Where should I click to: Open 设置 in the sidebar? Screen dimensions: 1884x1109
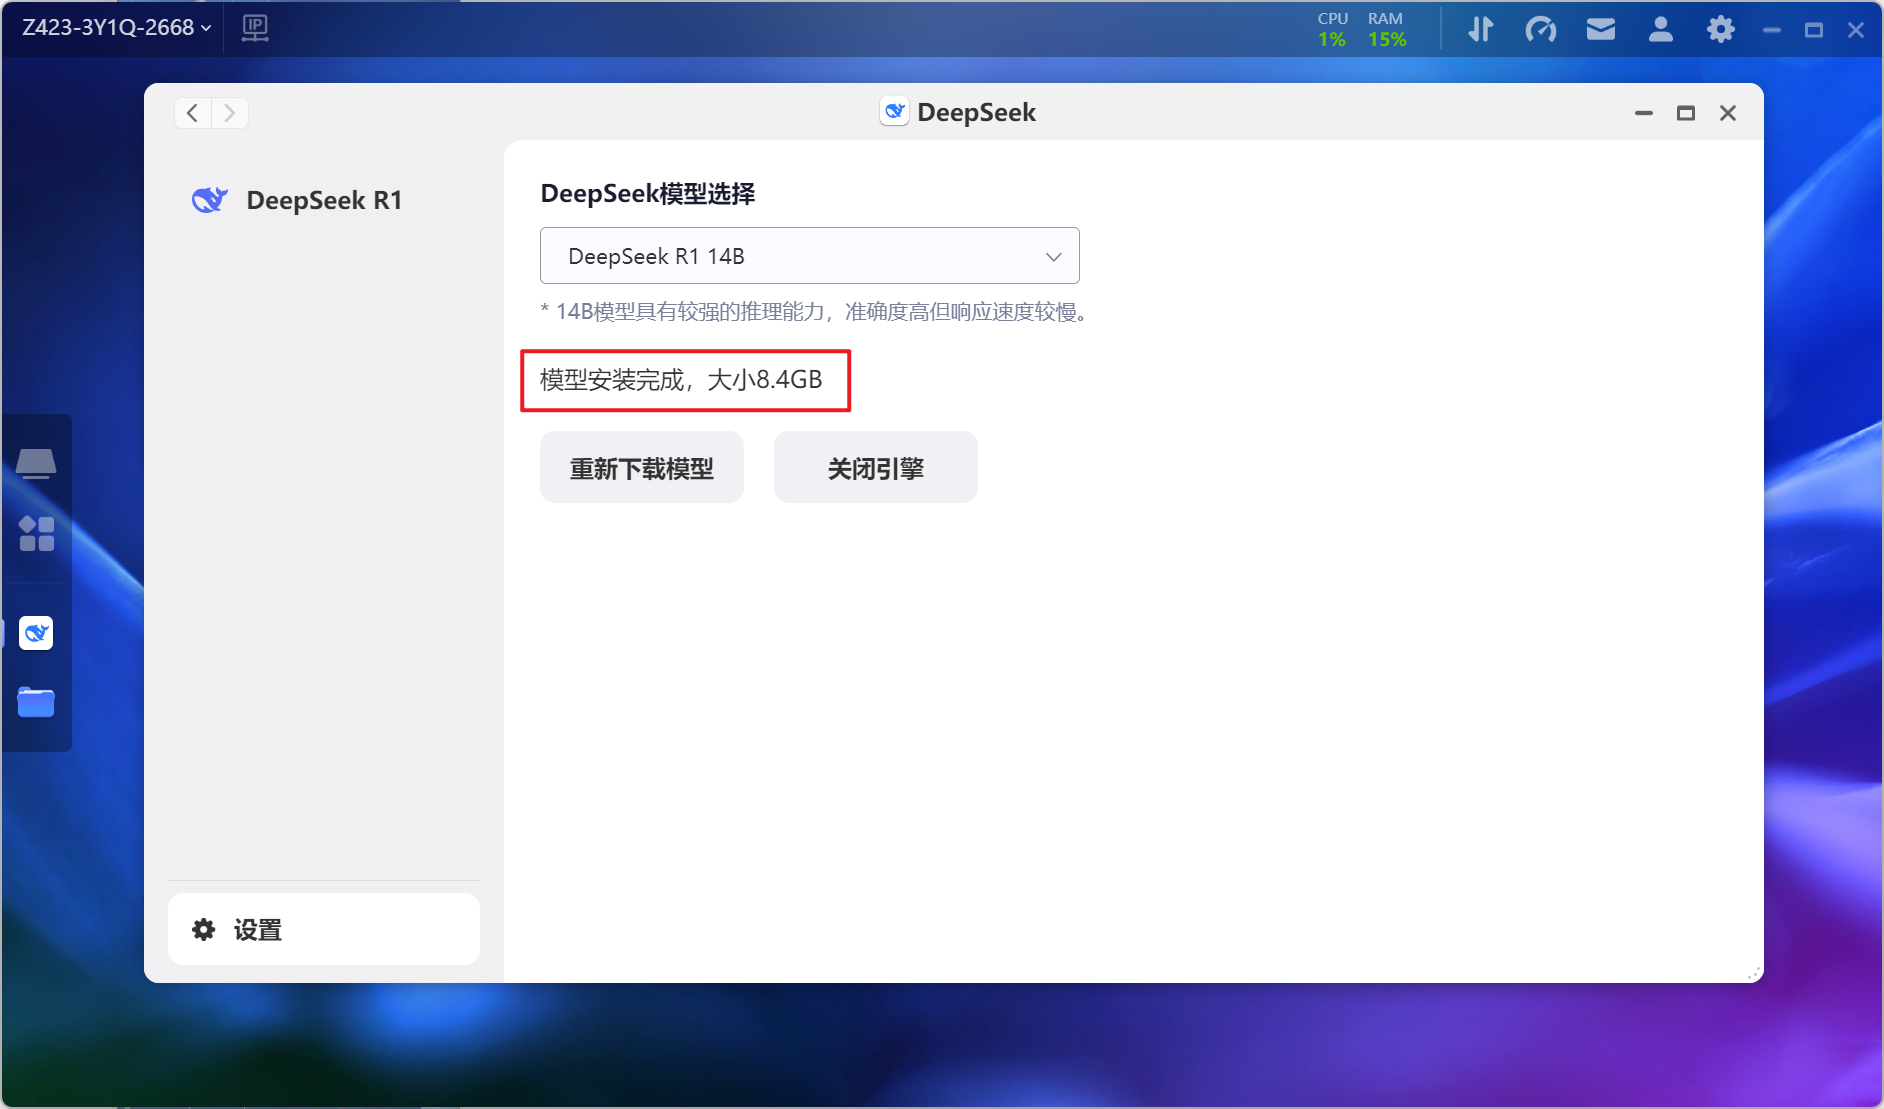coord(324,929)
